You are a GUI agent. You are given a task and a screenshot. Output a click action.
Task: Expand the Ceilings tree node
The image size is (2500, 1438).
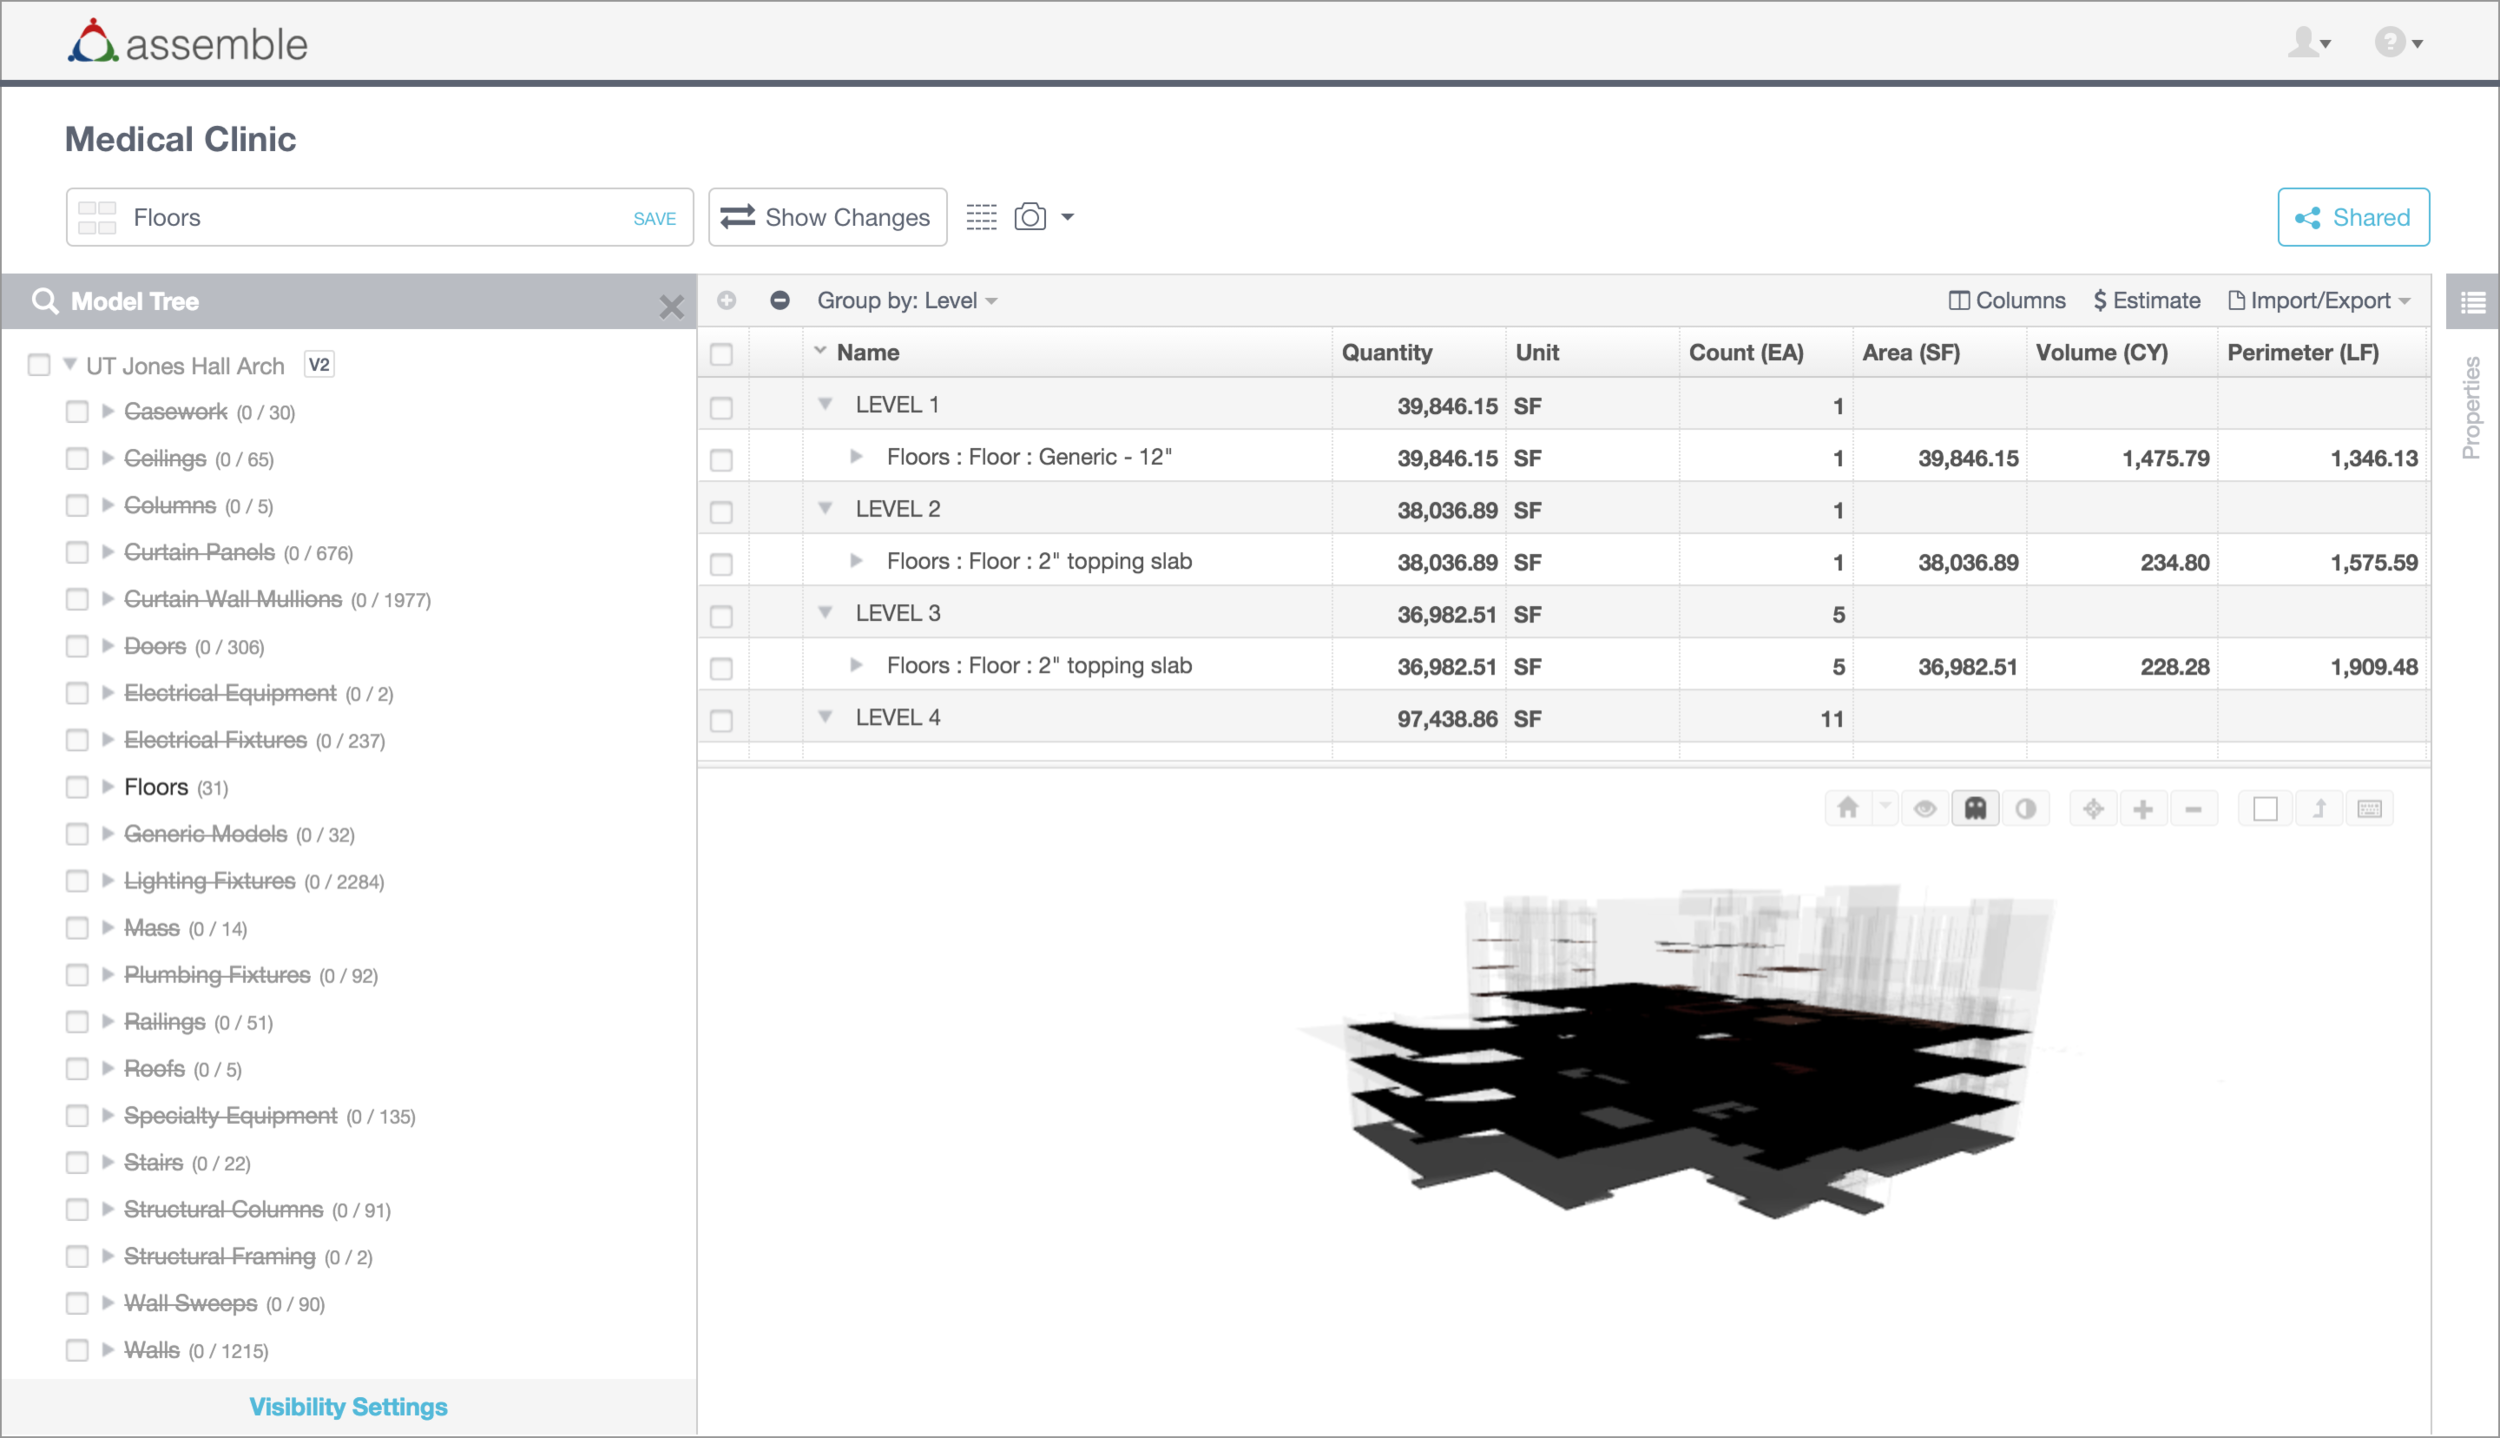(108, 458)
